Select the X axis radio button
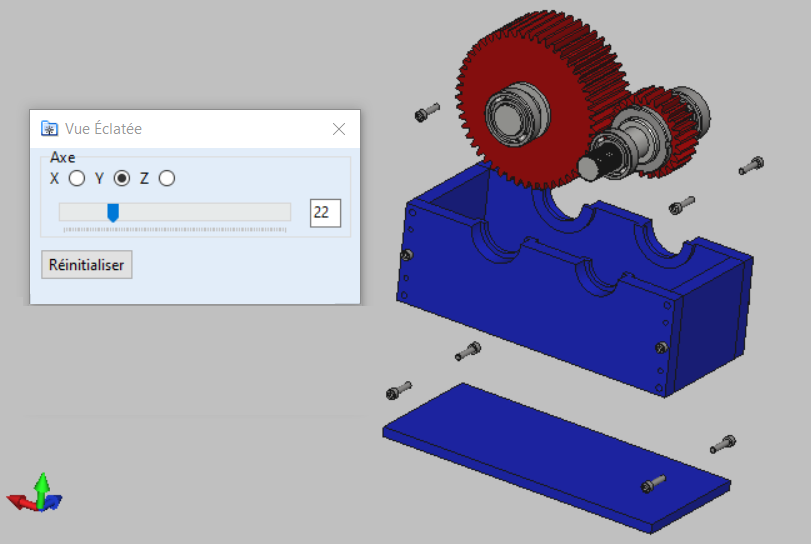 76,178
